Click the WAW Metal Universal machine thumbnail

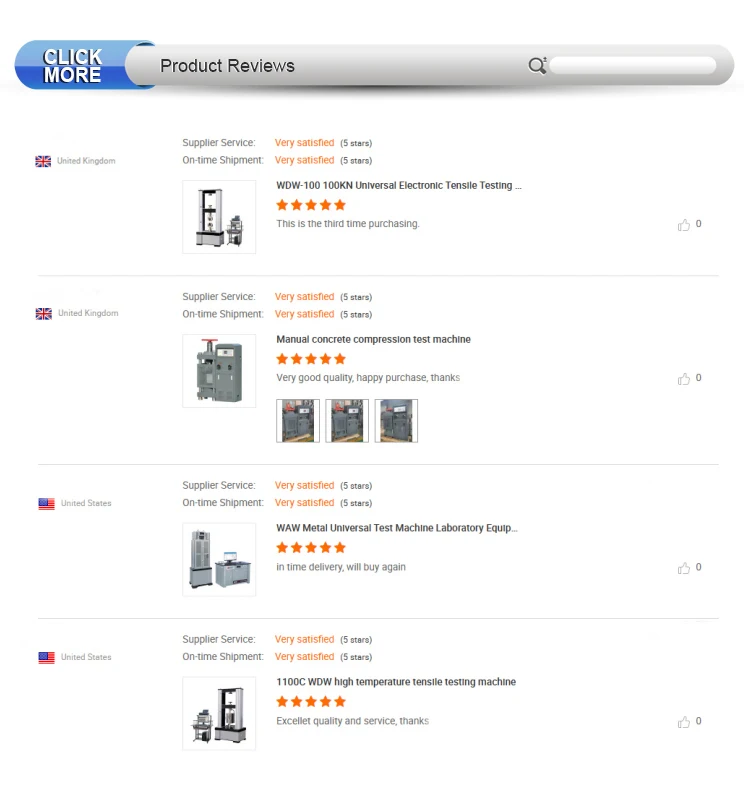[x=219, y=560]
